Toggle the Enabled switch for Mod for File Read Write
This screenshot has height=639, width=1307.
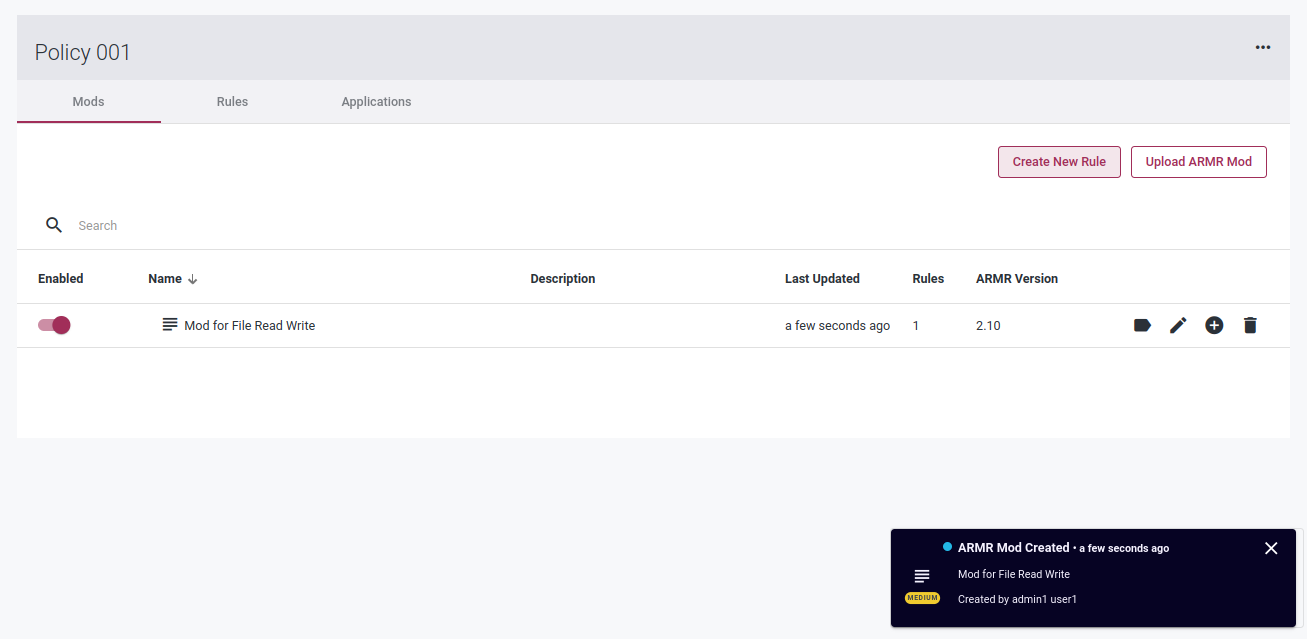[54, 325]
